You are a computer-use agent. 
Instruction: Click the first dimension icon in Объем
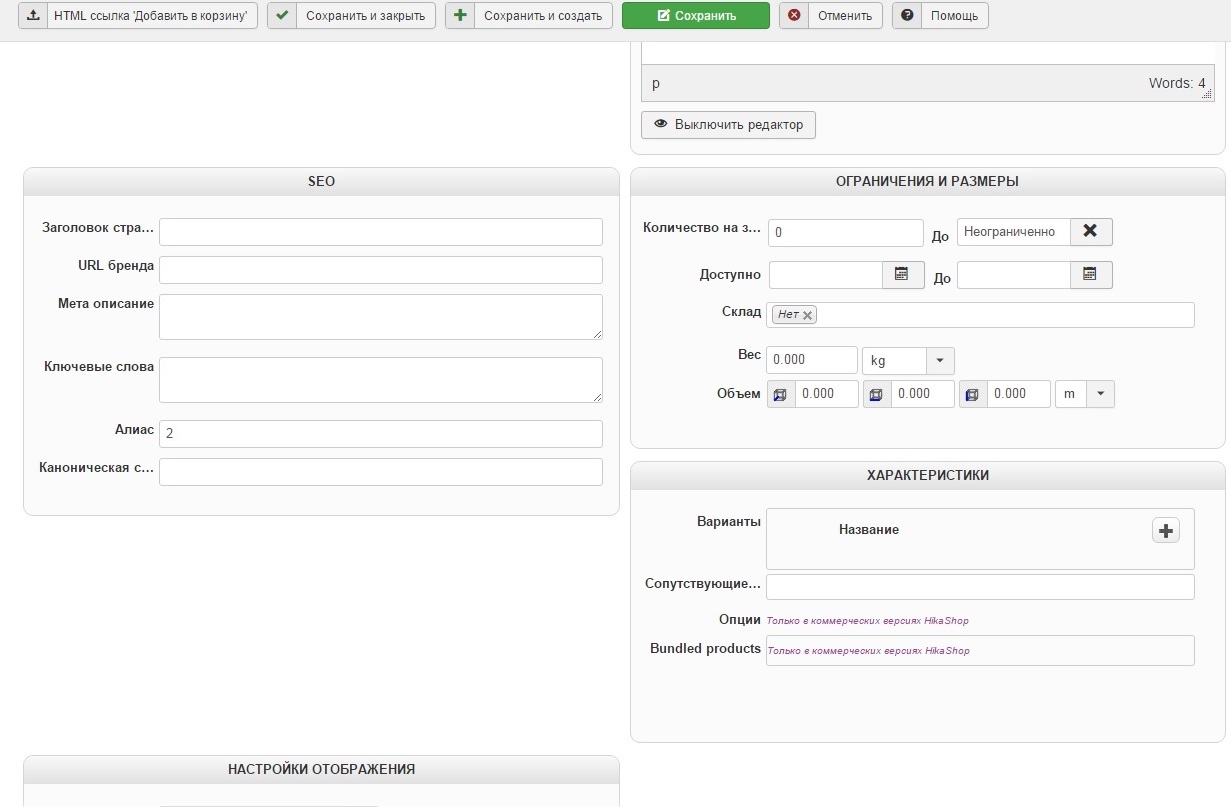[781, 394]
